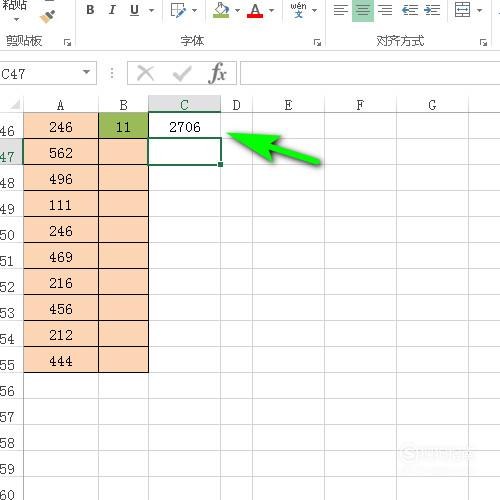The width and height of the screenshot is (500, 500).
Task: Select cell A52 with 216
Action: coord(61,282)
